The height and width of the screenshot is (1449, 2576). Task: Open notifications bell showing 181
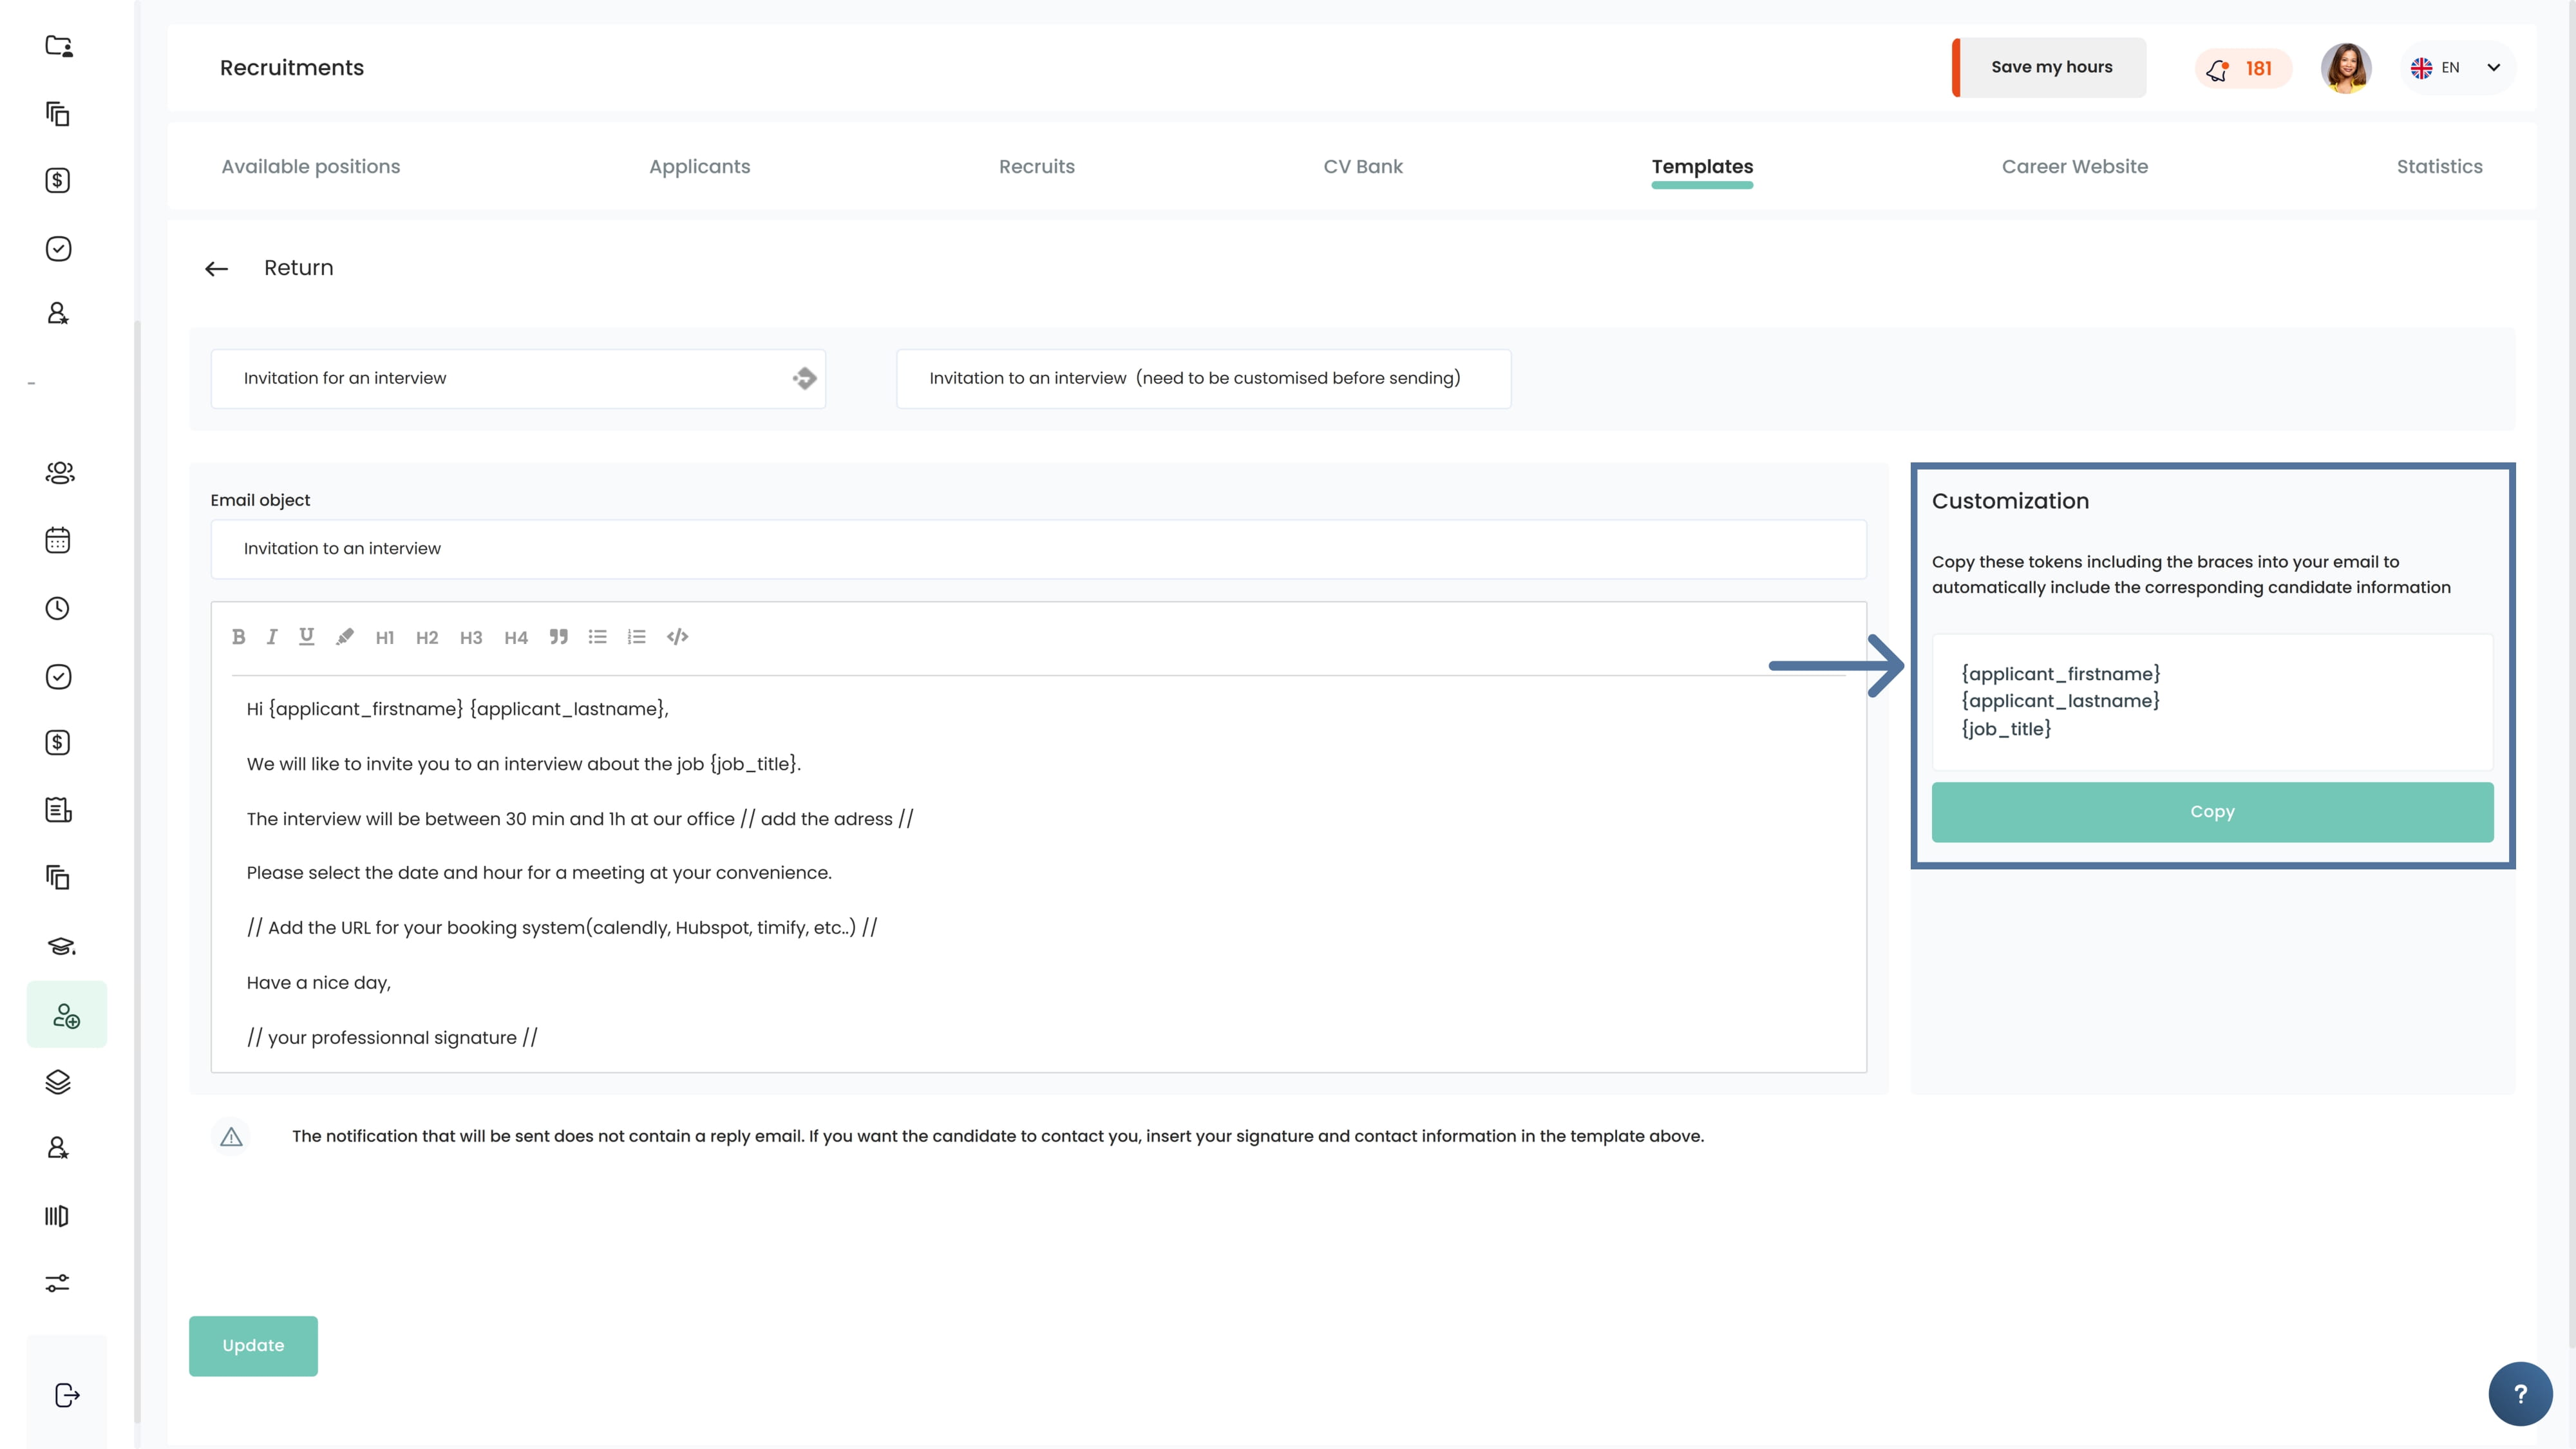(x=2242, y=69)
